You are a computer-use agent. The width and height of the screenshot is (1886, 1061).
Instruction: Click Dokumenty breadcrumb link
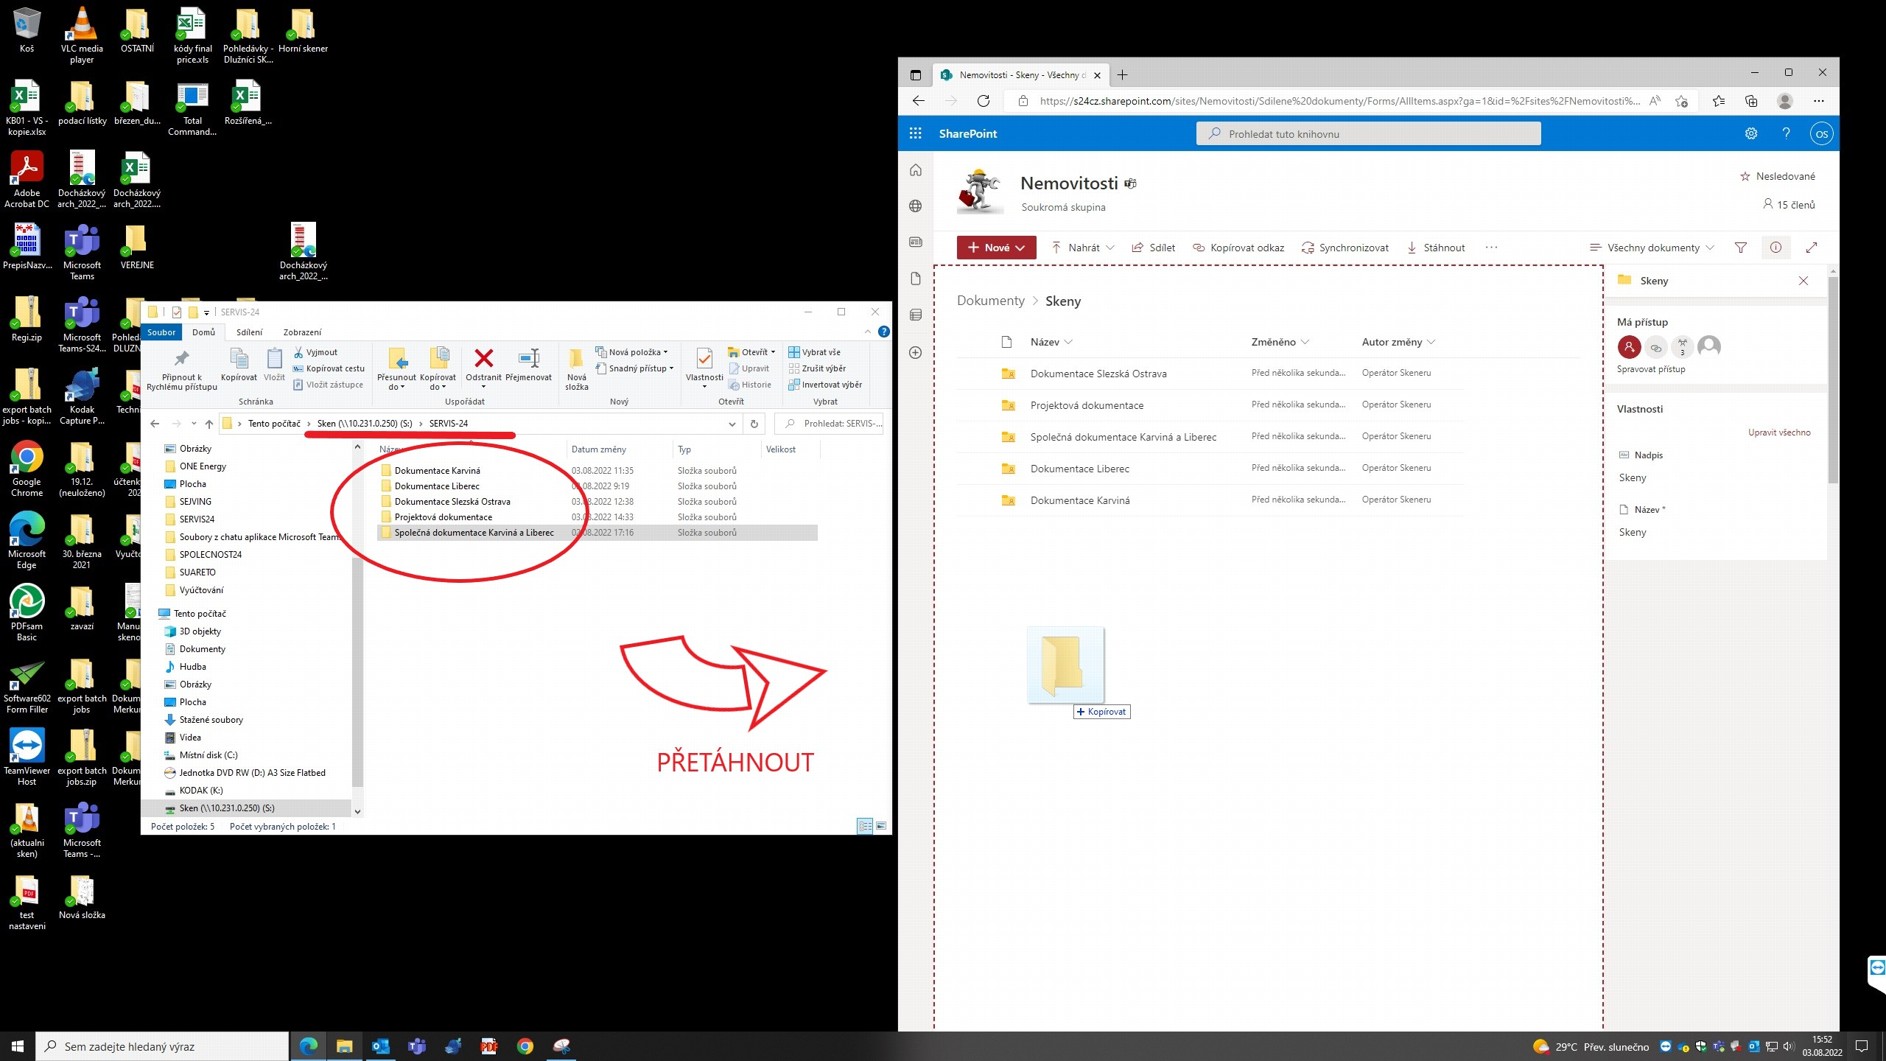click(x=990, y=301)
